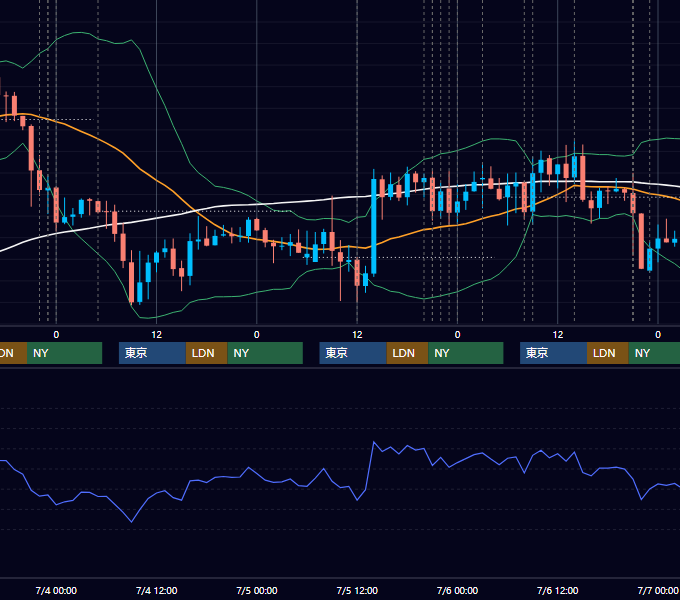Click the 7/5 12:00 date label
This screenshot has height=600, width=680.
pos(357,590)
